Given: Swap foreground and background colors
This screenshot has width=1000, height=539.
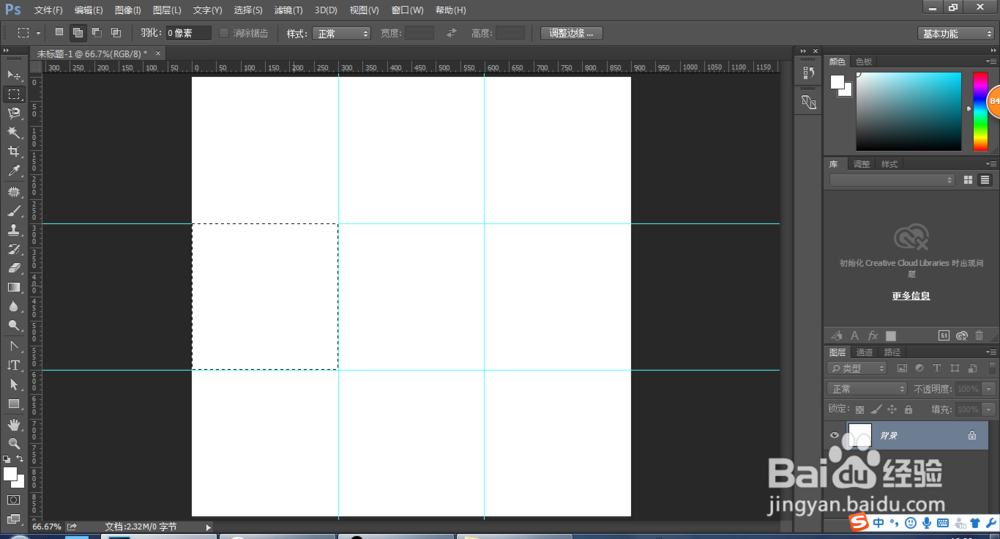Looking at the screenshot, I should 20,459.
